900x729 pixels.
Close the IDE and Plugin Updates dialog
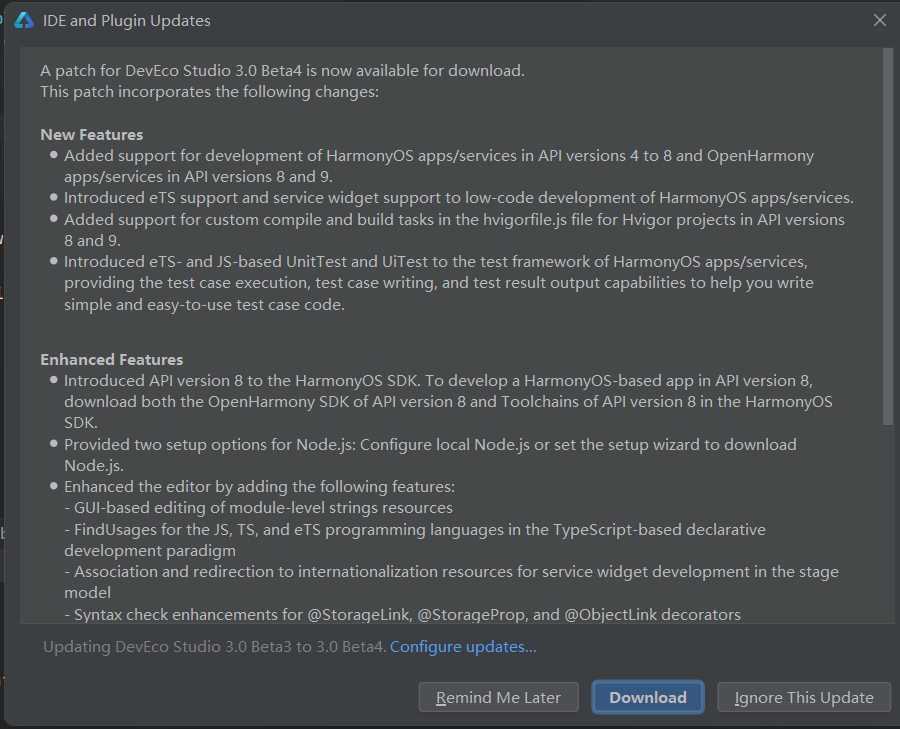(x=879, y=21)
